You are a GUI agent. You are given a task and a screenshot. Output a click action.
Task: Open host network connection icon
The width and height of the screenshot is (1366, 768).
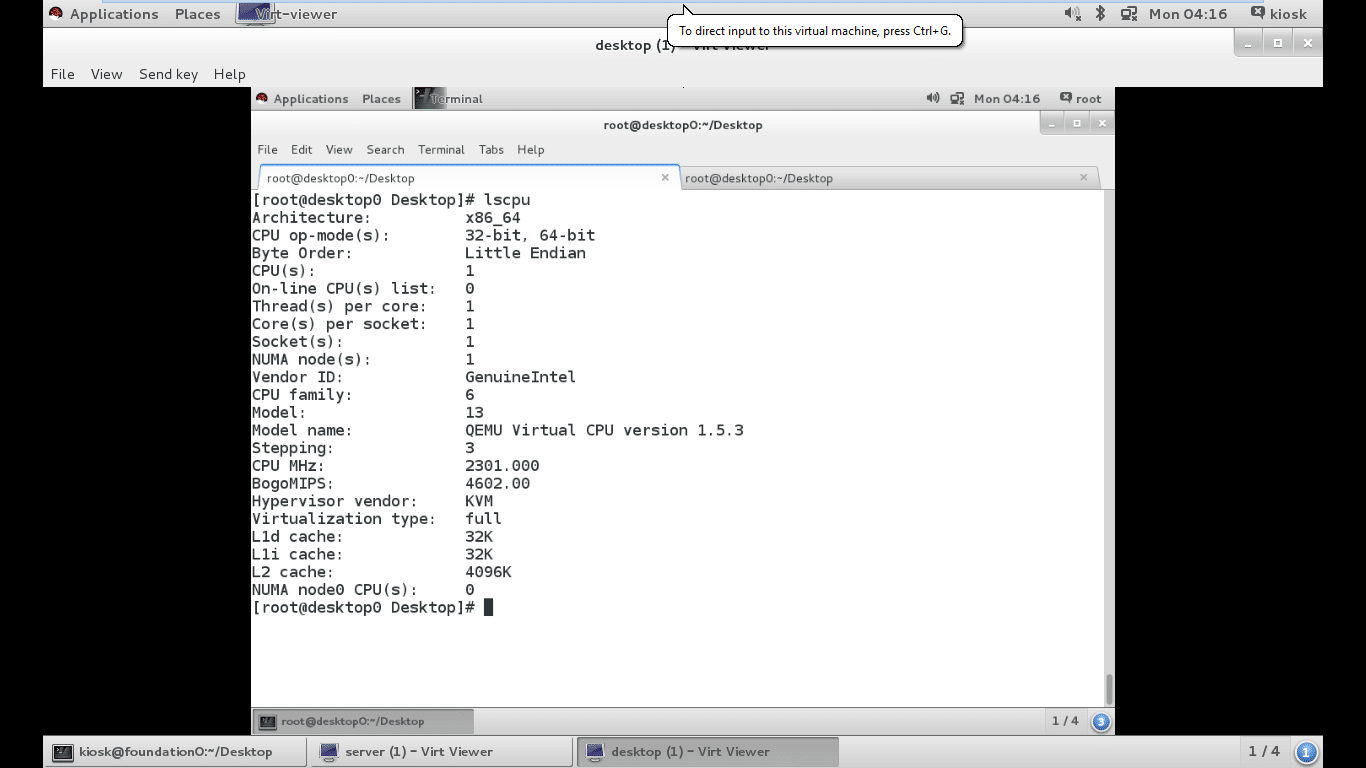(x=1129, y=14)
